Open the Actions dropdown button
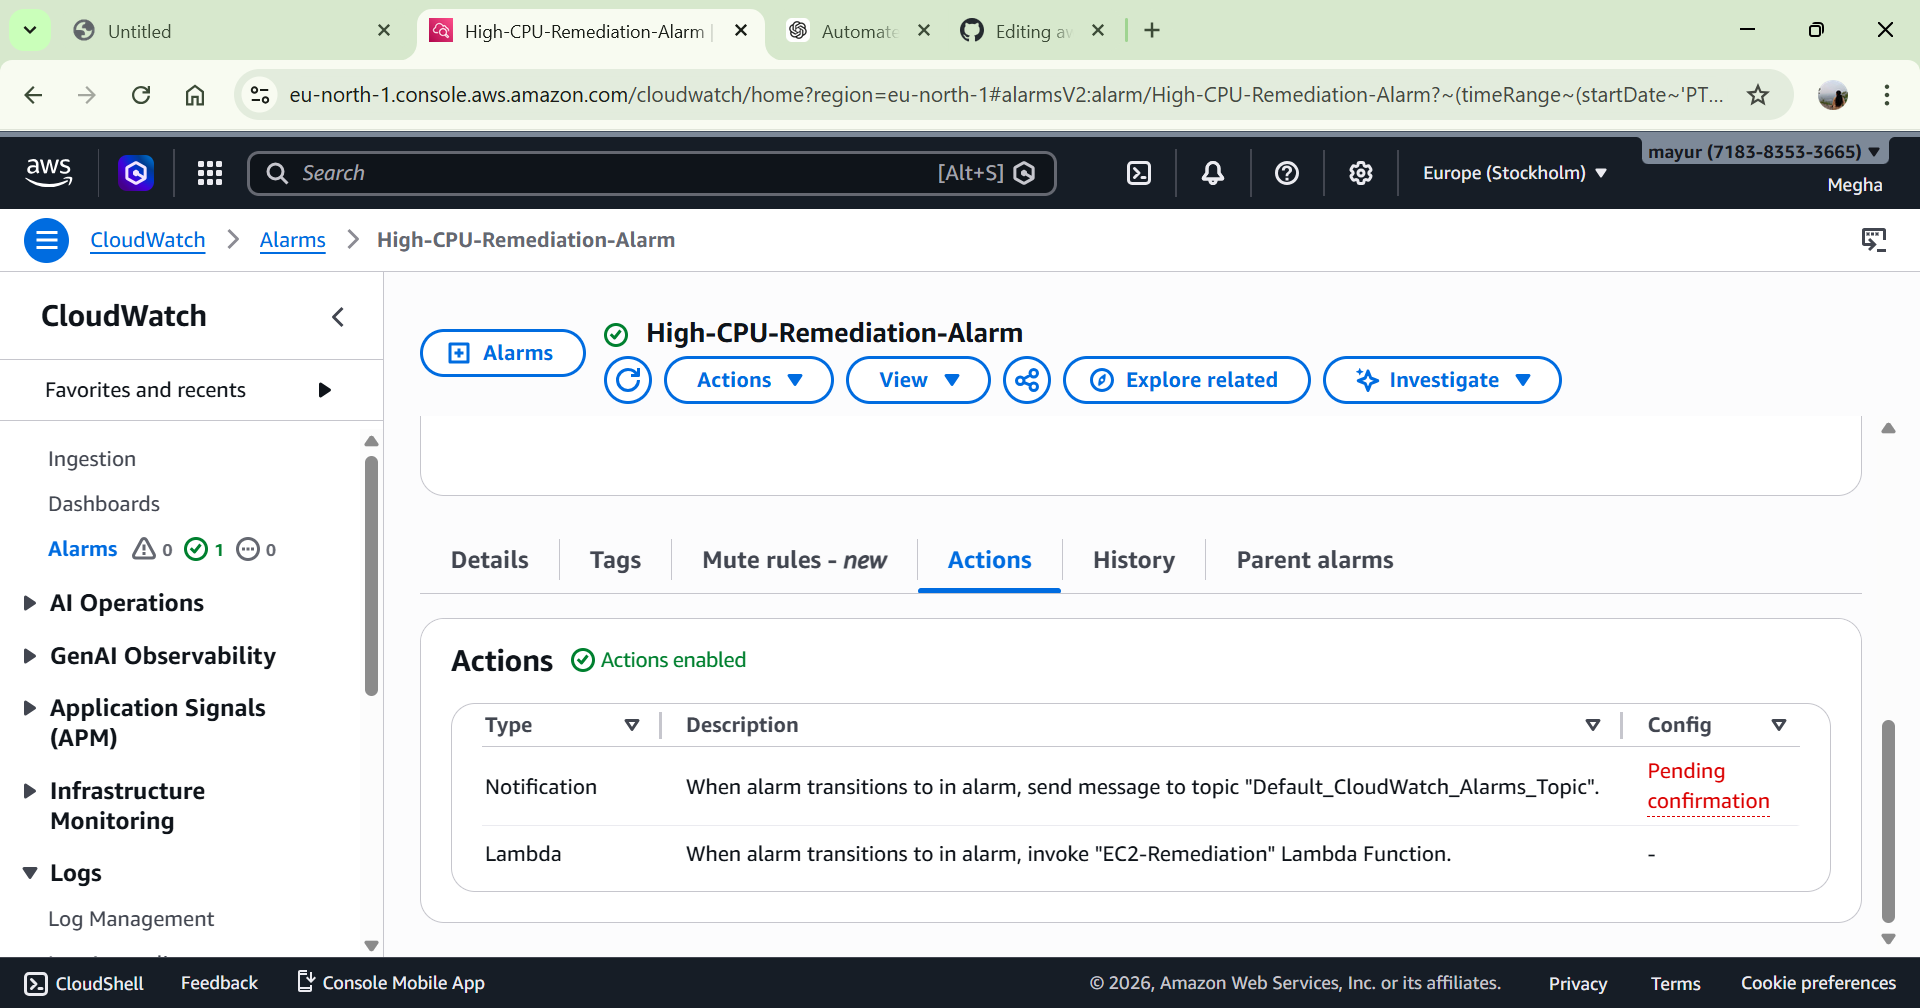The width and height of the screenshot is (1920, 1008). pos(748,380)
